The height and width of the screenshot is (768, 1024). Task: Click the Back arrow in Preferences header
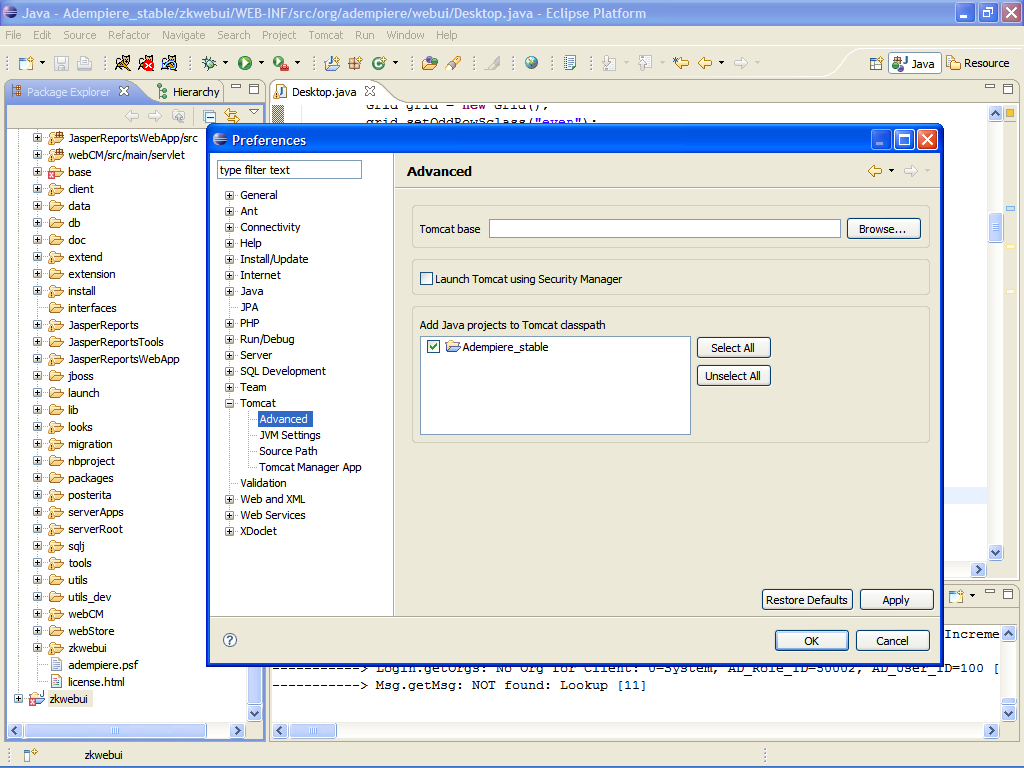[x=874, y=171]
